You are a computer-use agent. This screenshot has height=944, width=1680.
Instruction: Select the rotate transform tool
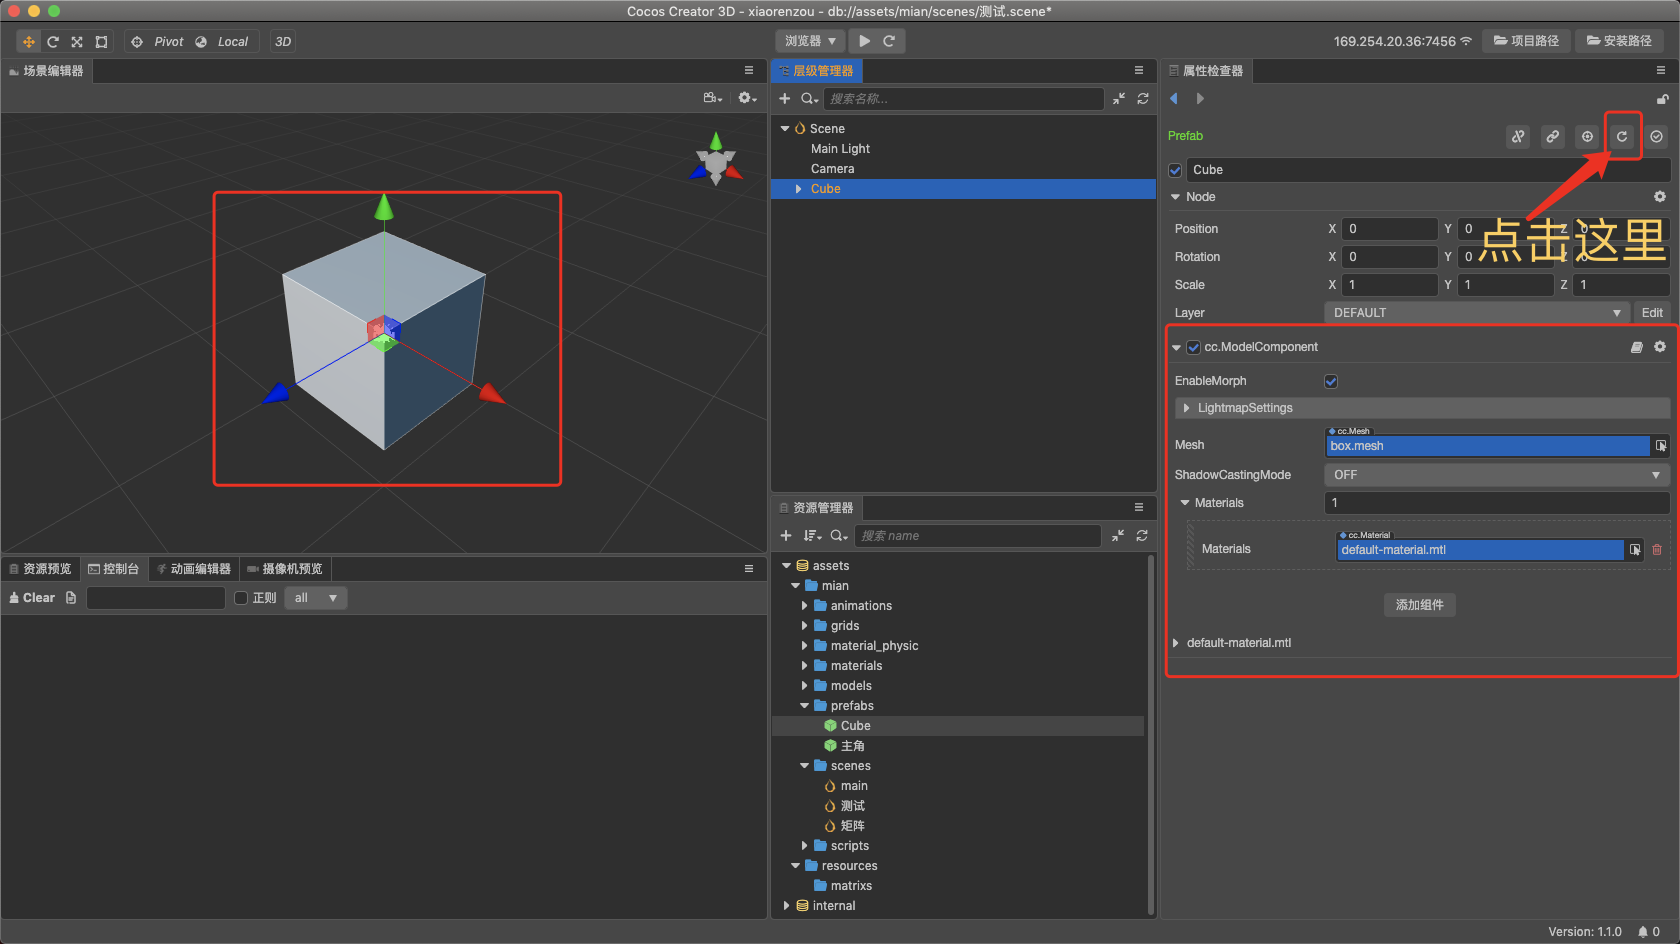53,42
